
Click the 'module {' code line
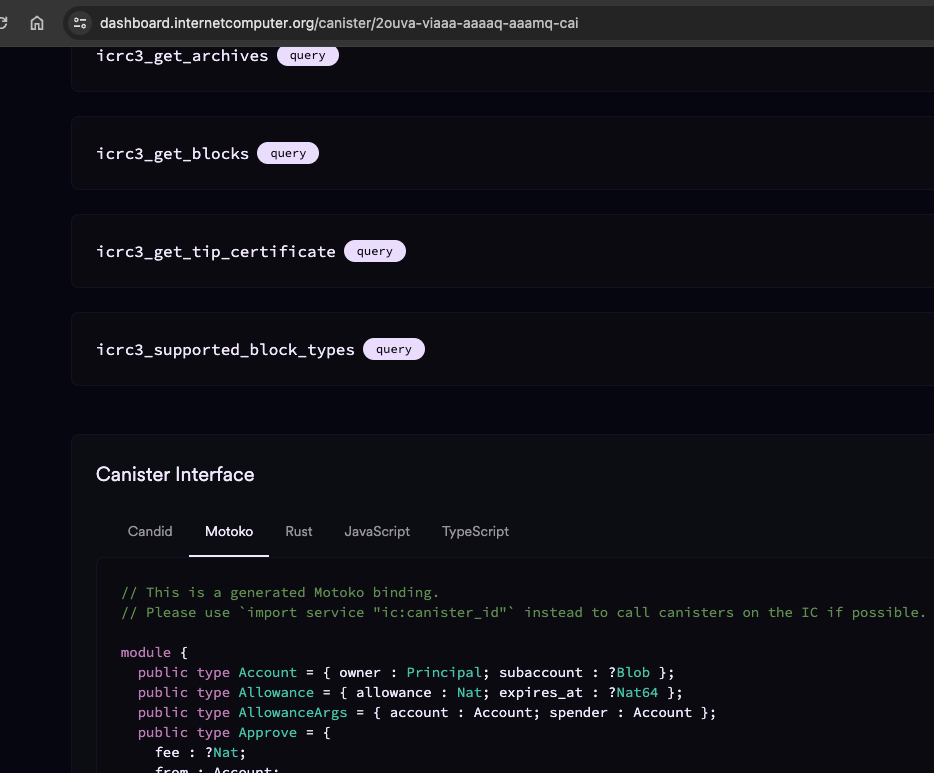[x=154, y=653]
